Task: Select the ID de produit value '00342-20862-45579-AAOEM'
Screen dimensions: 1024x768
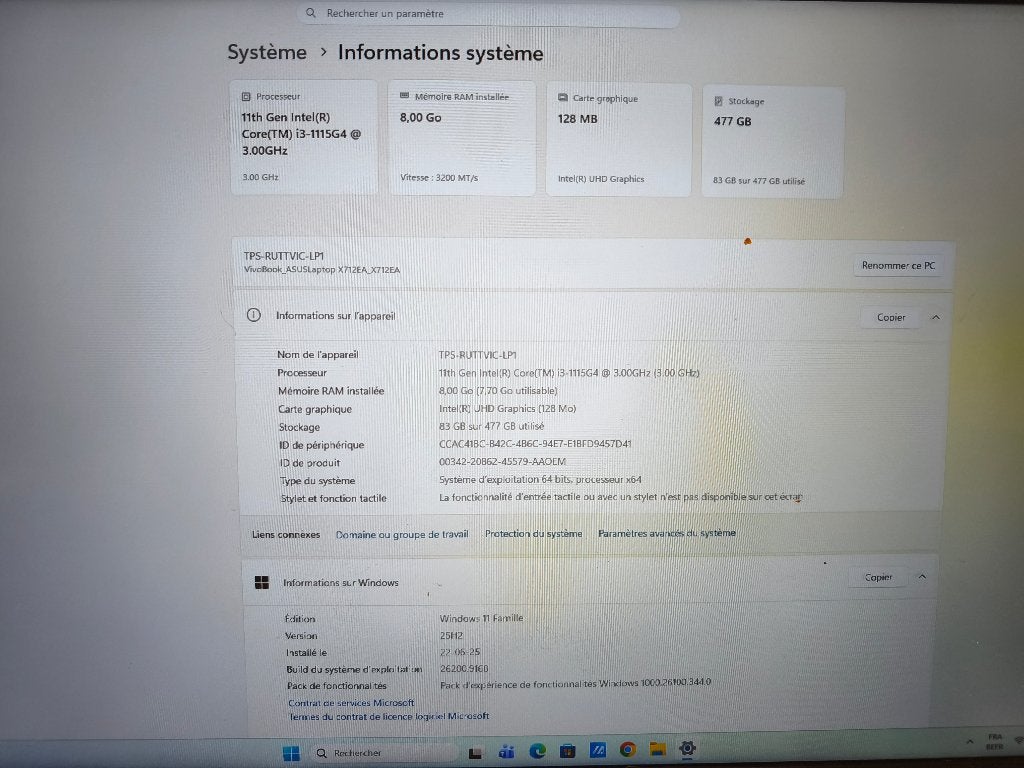Action: [x=502, y=462]
